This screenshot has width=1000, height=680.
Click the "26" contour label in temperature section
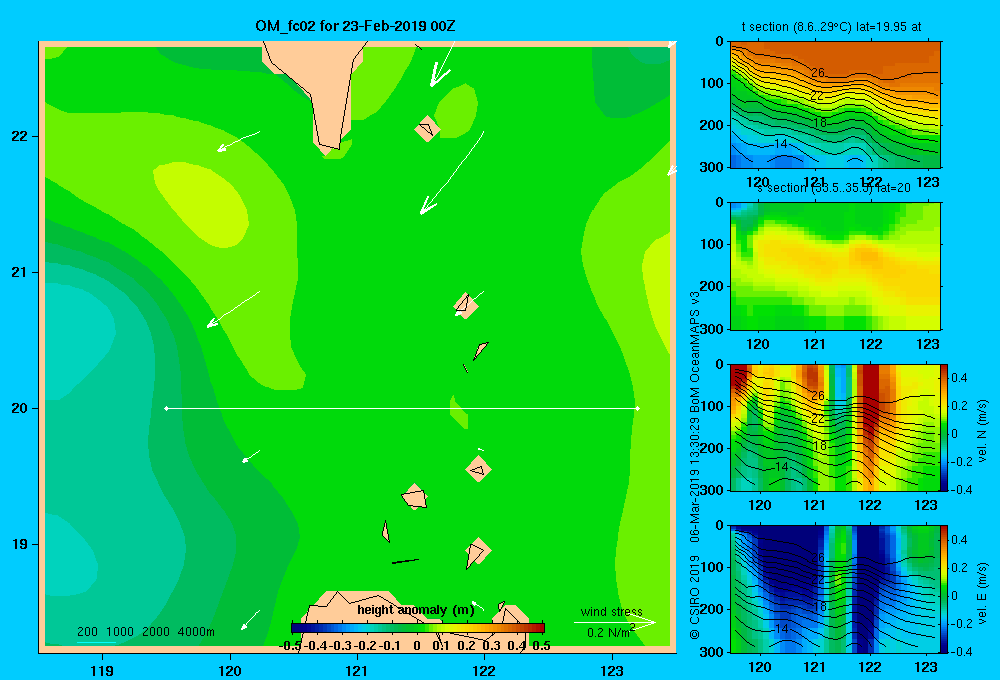818,73
